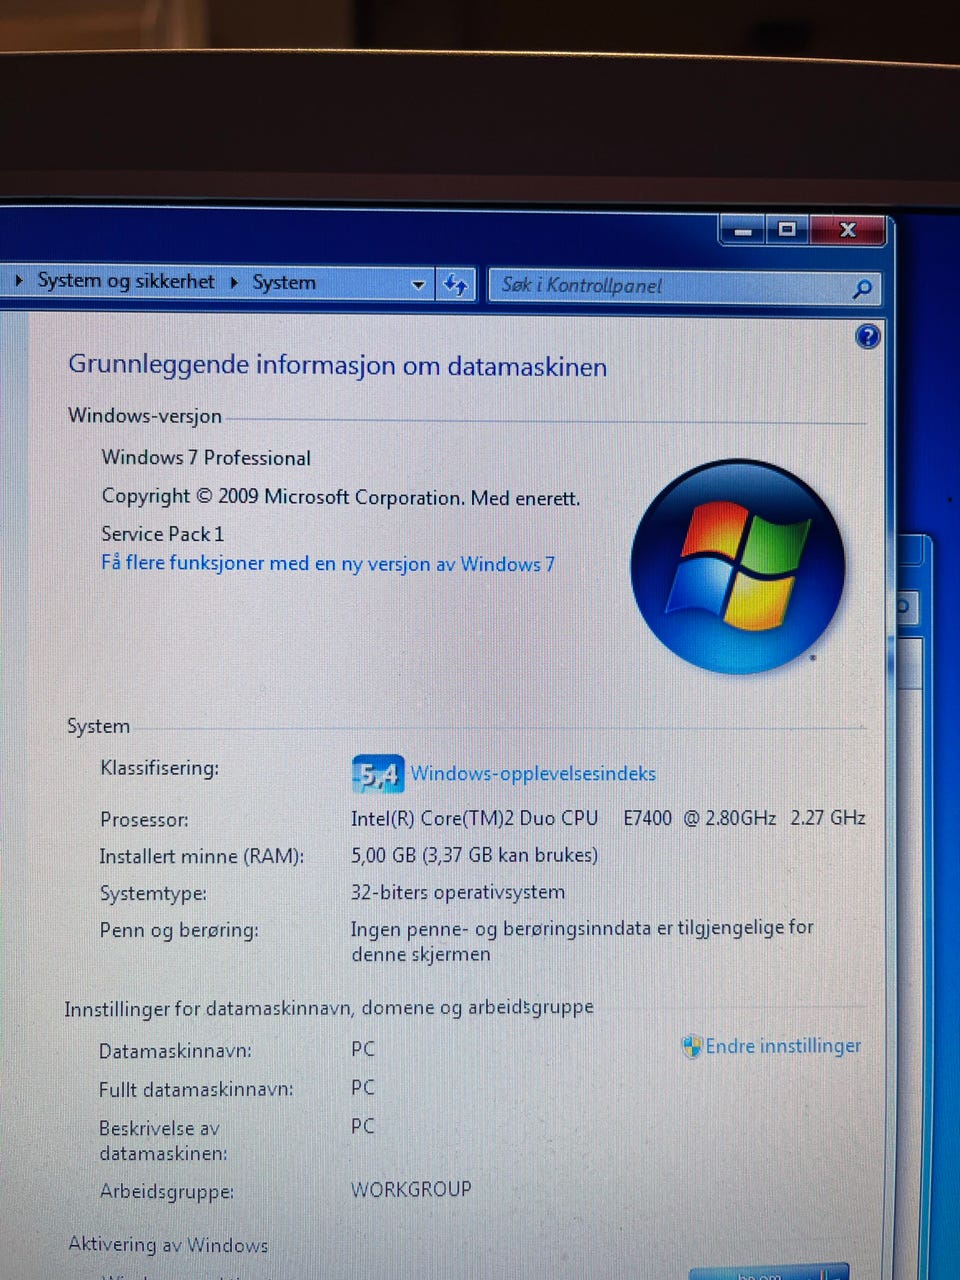Open the Windows-opplevelsesindeks link
This screenshot has height=1280, width=960.
click(x=533, y=774)
